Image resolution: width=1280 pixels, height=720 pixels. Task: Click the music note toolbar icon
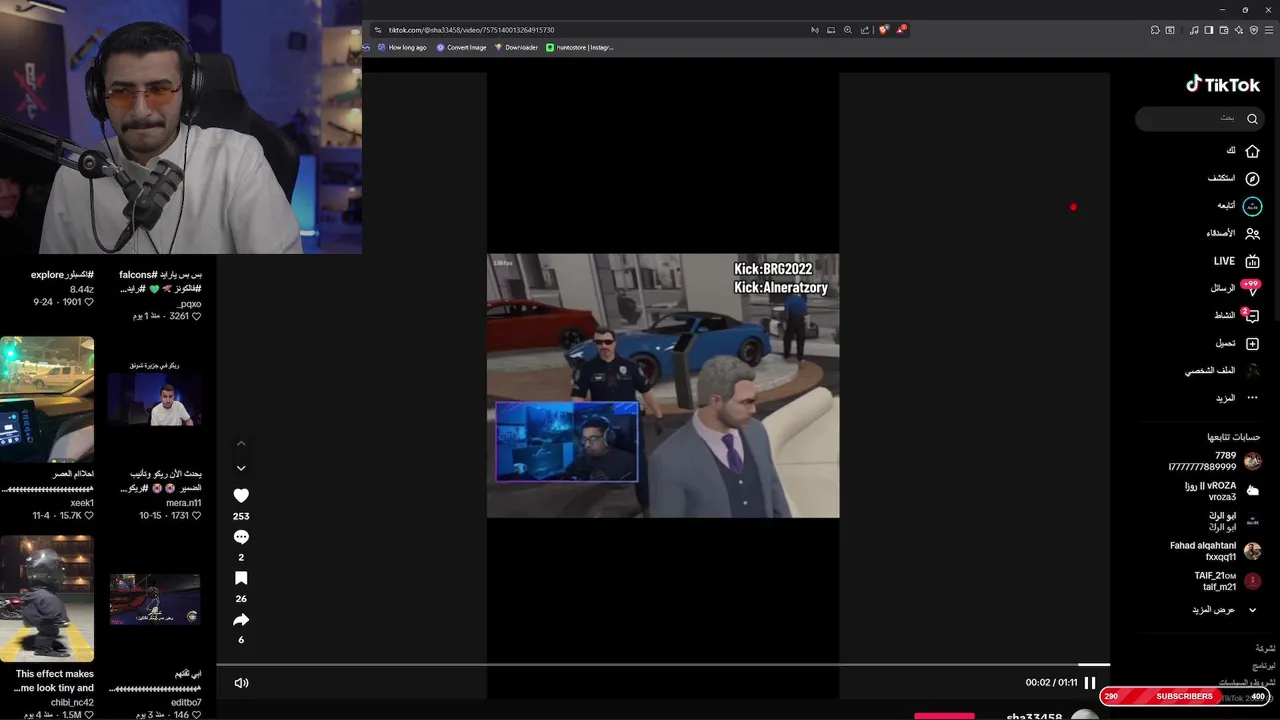click(x=1194, y=30)
